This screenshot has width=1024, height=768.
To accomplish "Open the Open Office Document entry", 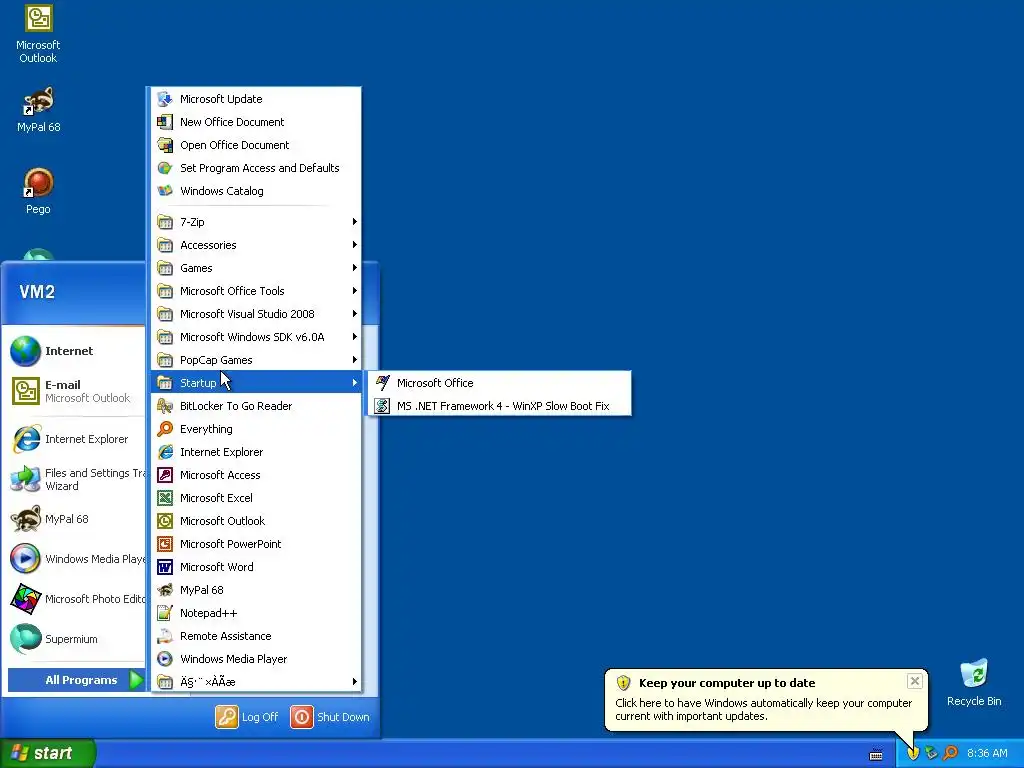I will [256, 145].
